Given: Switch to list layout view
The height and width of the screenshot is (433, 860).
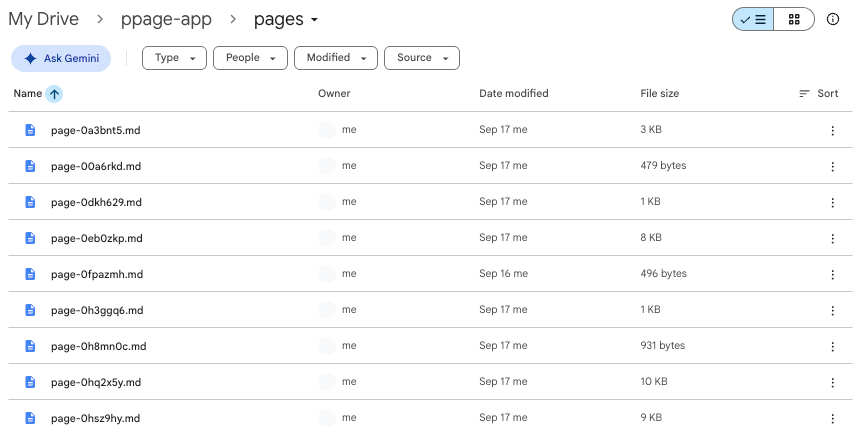Looking at the screenshot, I should 753,20.
